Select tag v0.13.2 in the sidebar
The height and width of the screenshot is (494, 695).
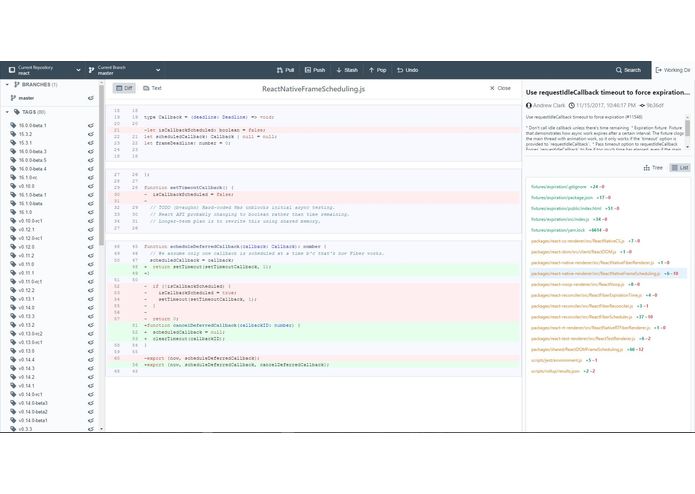[x=26, y=325]
